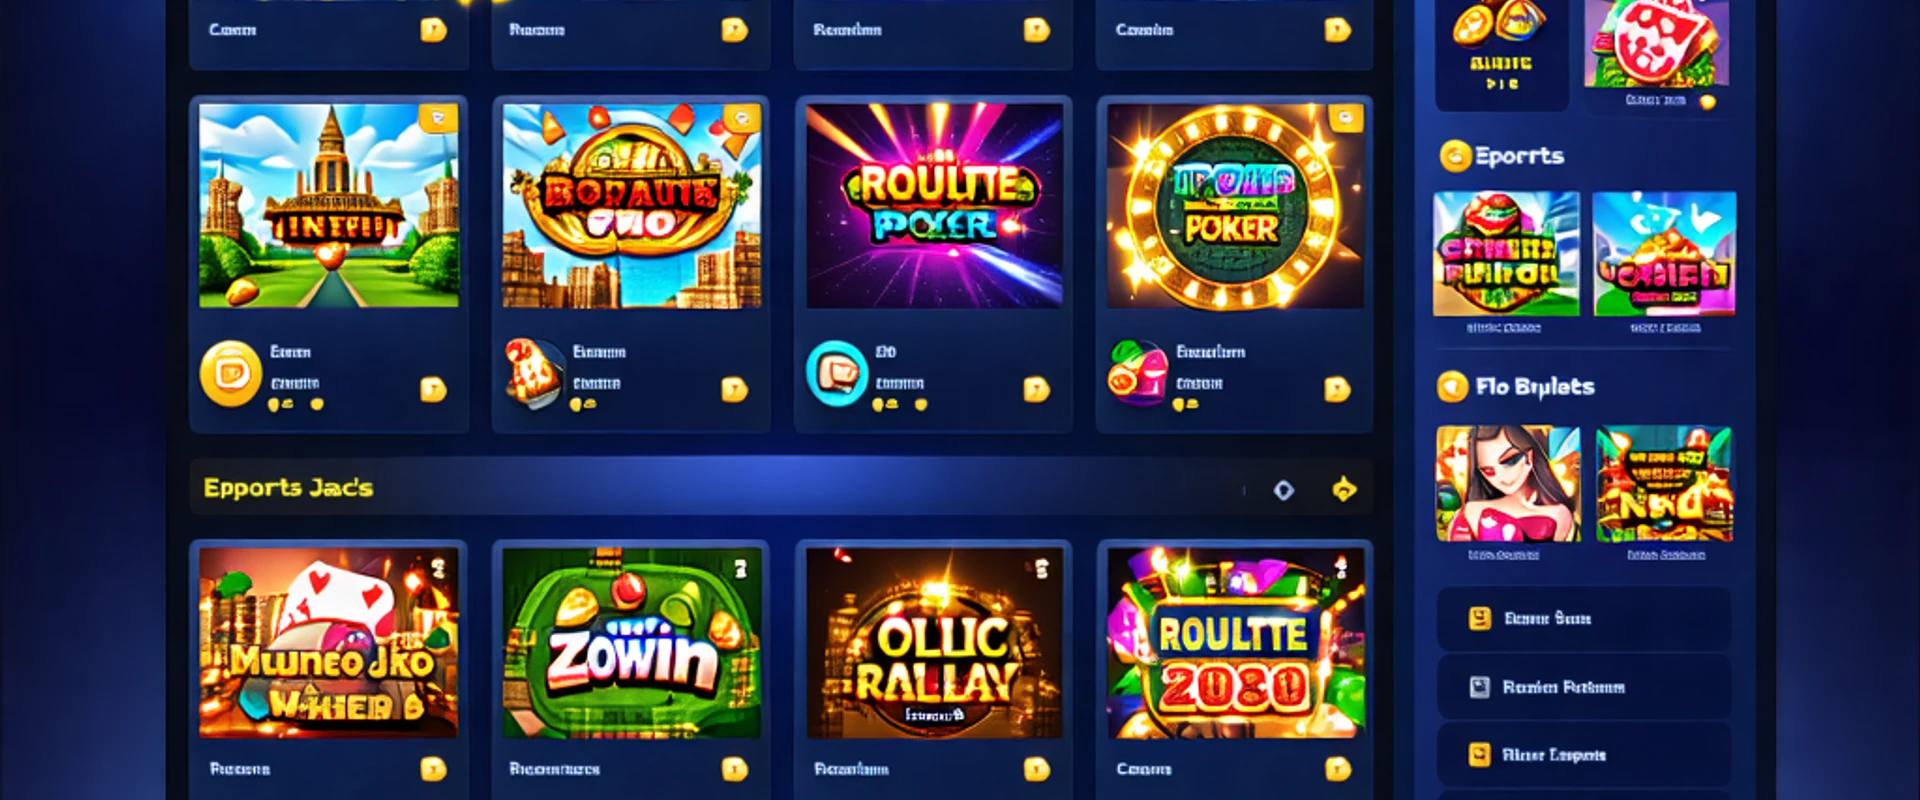Screen dimensions: 1920x800
Task: Open the Roulite Poker game thumbnail
Action: [934, 205]
